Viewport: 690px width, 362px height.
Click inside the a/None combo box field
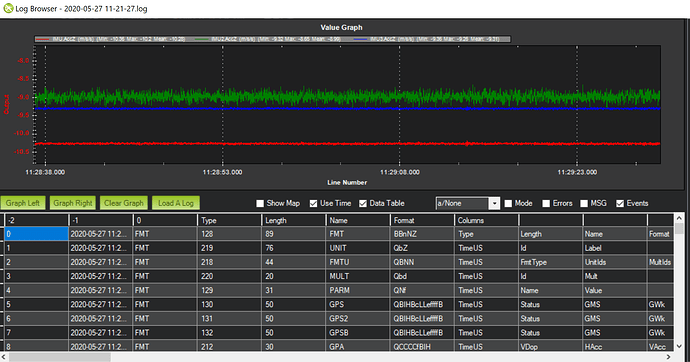tap(462, 203)
